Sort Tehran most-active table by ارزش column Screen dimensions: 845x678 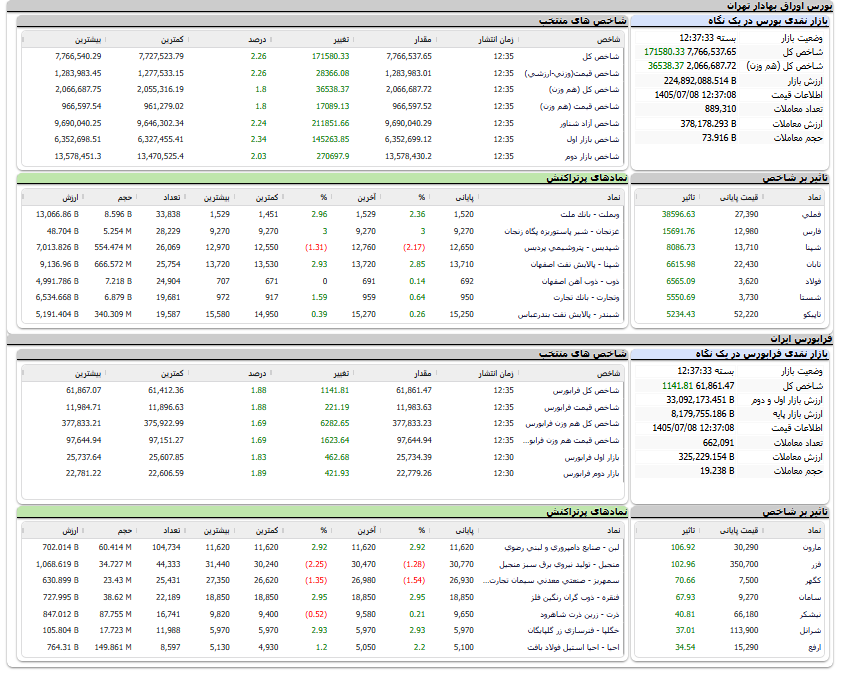click(71, 198)
